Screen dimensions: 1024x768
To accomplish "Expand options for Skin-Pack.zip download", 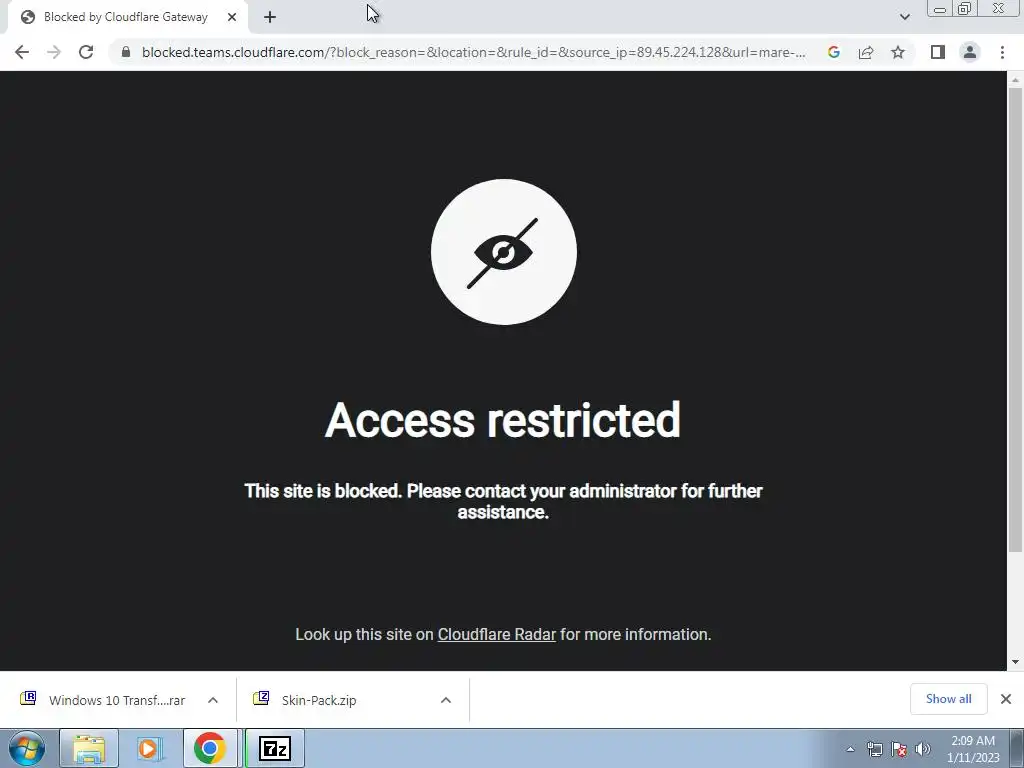I will (x=446, y=700).
